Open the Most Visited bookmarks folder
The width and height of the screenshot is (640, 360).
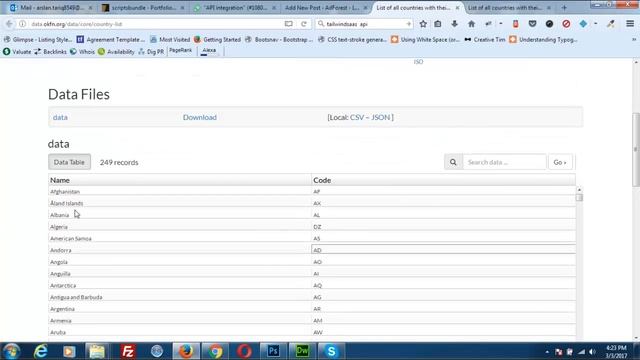coord(170,40)
